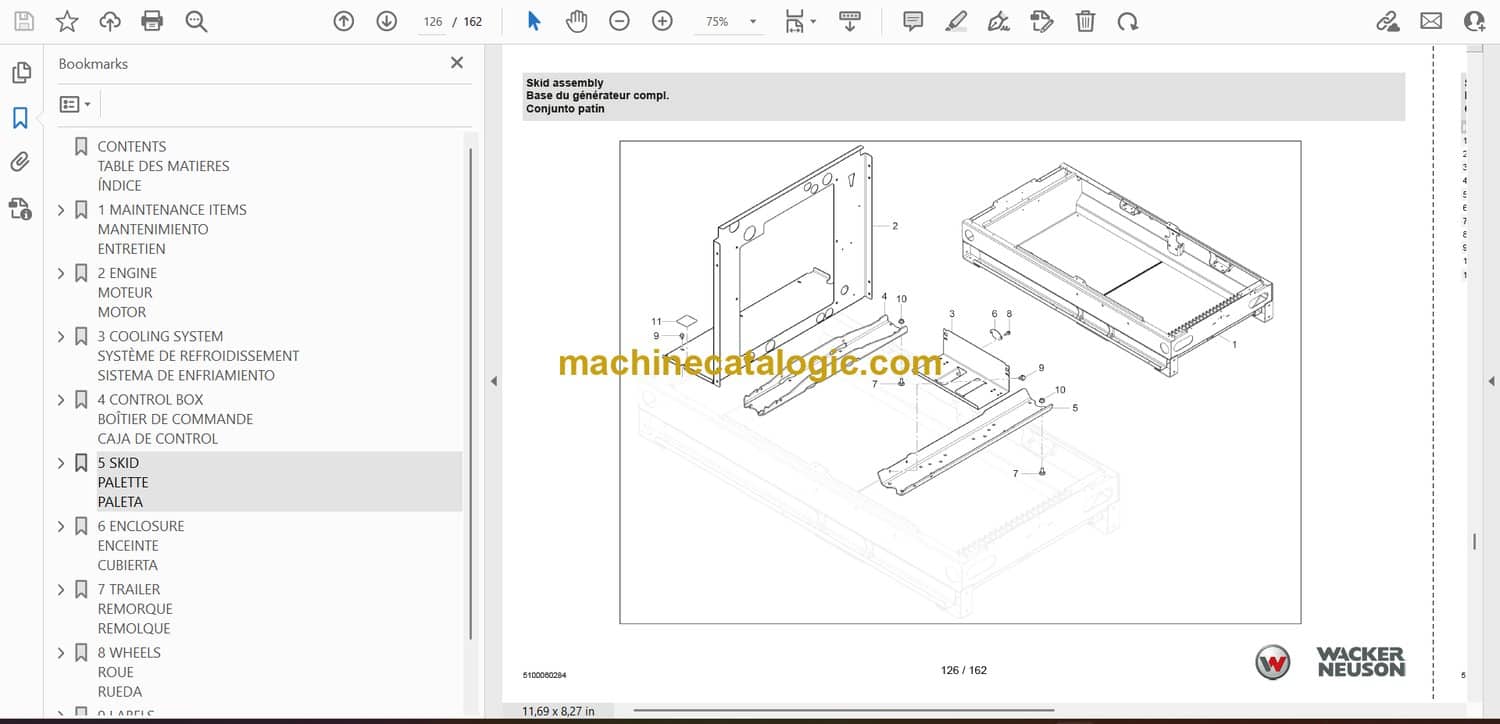Open the Find text search tool

click(196, 21)
